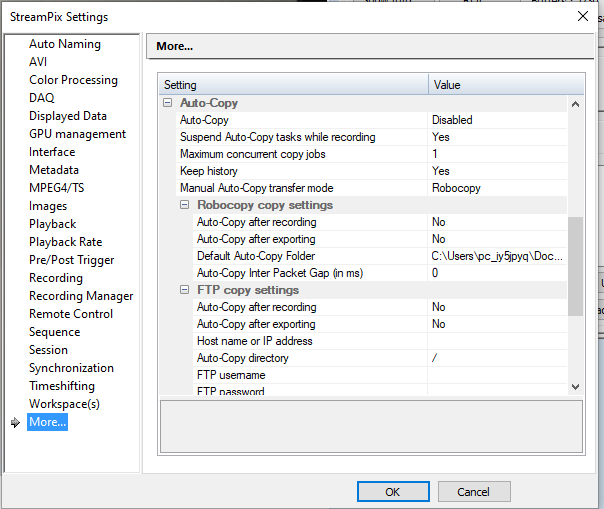Open the Color Processing settings page

tap(73, 80)
